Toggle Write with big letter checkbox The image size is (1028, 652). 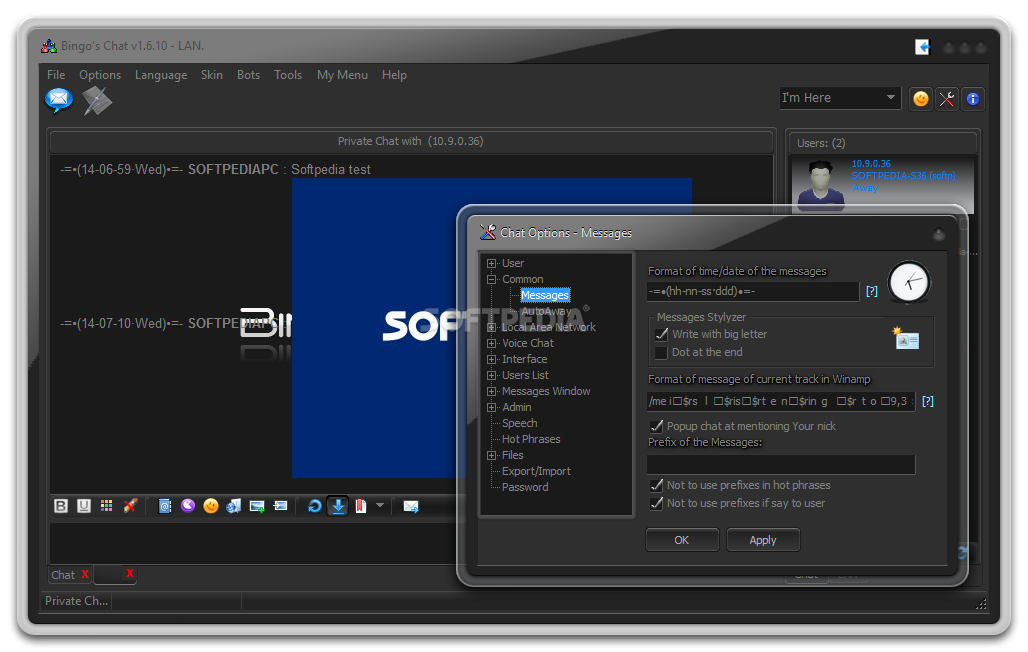[x=661, y=335]
